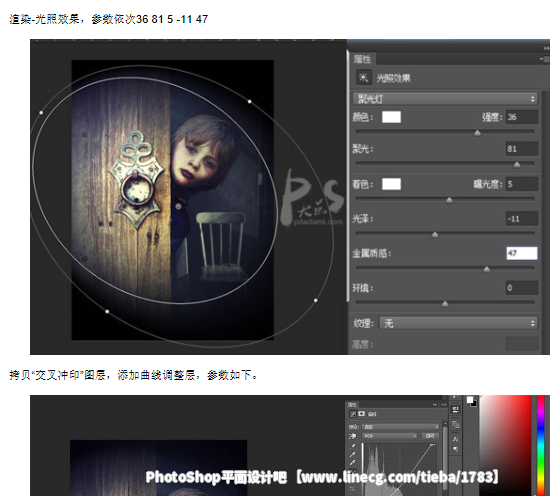
Task: Open the Curves preset dropdown
Action: 401,427
